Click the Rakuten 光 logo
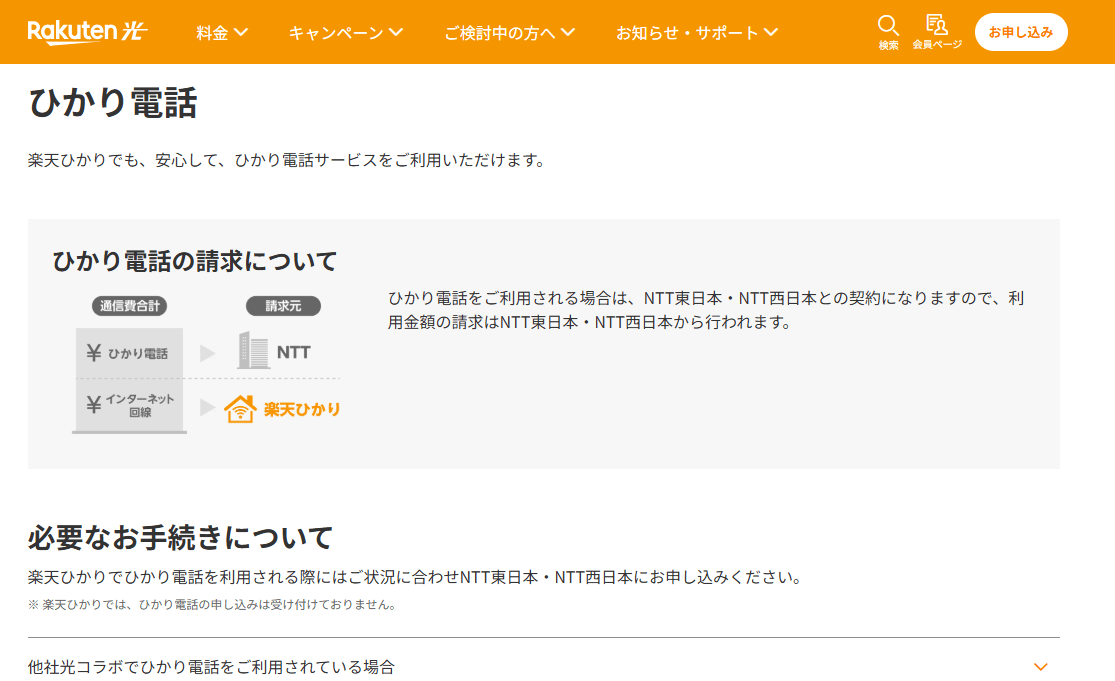1115x681 pixels. [87, 32]
